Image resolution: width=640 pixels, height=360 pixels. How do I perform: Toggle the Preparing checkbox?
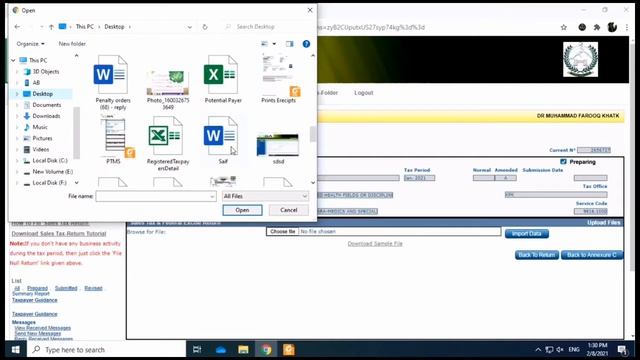(563, 162)
